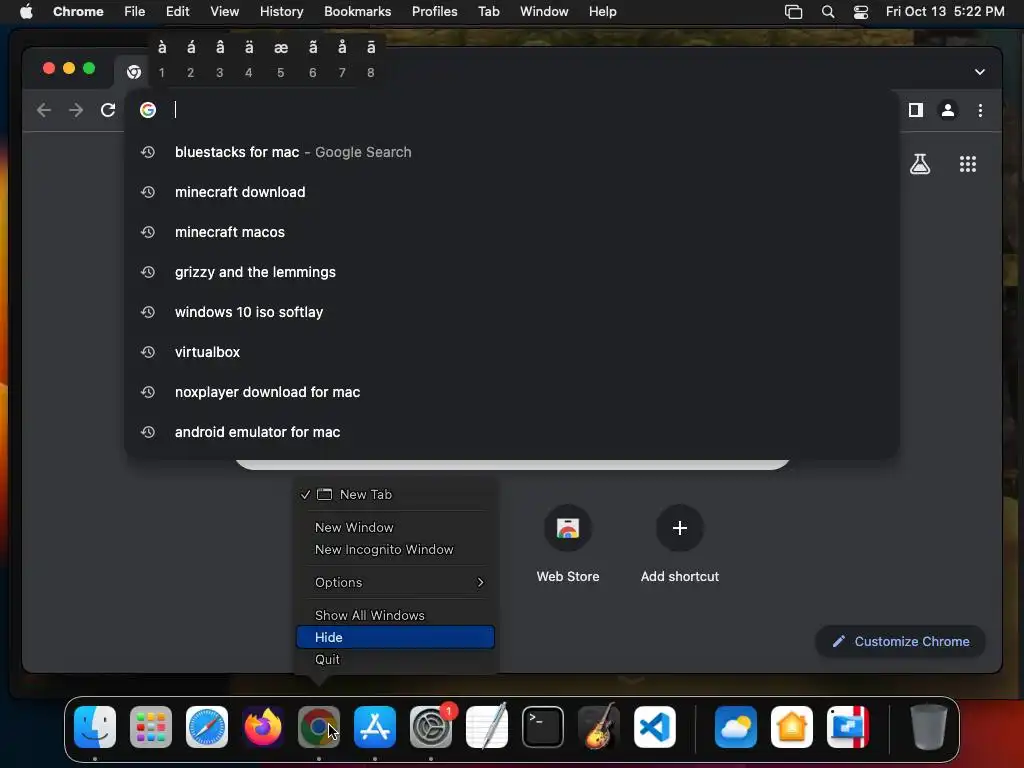Open the Trash in the Dock
The width and height of the screenshot is (1024, 768).
[929, 726]
